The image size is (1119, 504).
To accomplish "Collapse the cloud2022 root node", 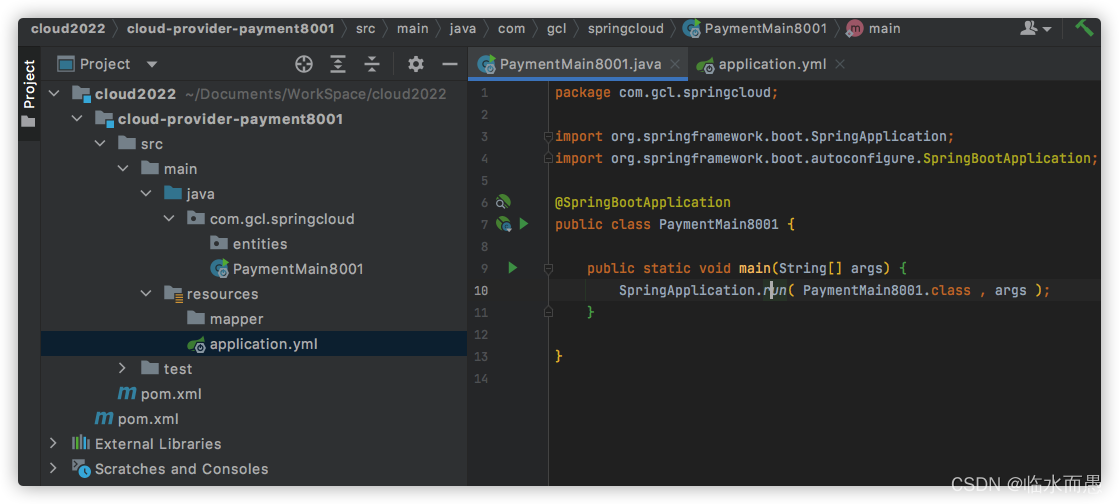I will (x=54, y=94).
